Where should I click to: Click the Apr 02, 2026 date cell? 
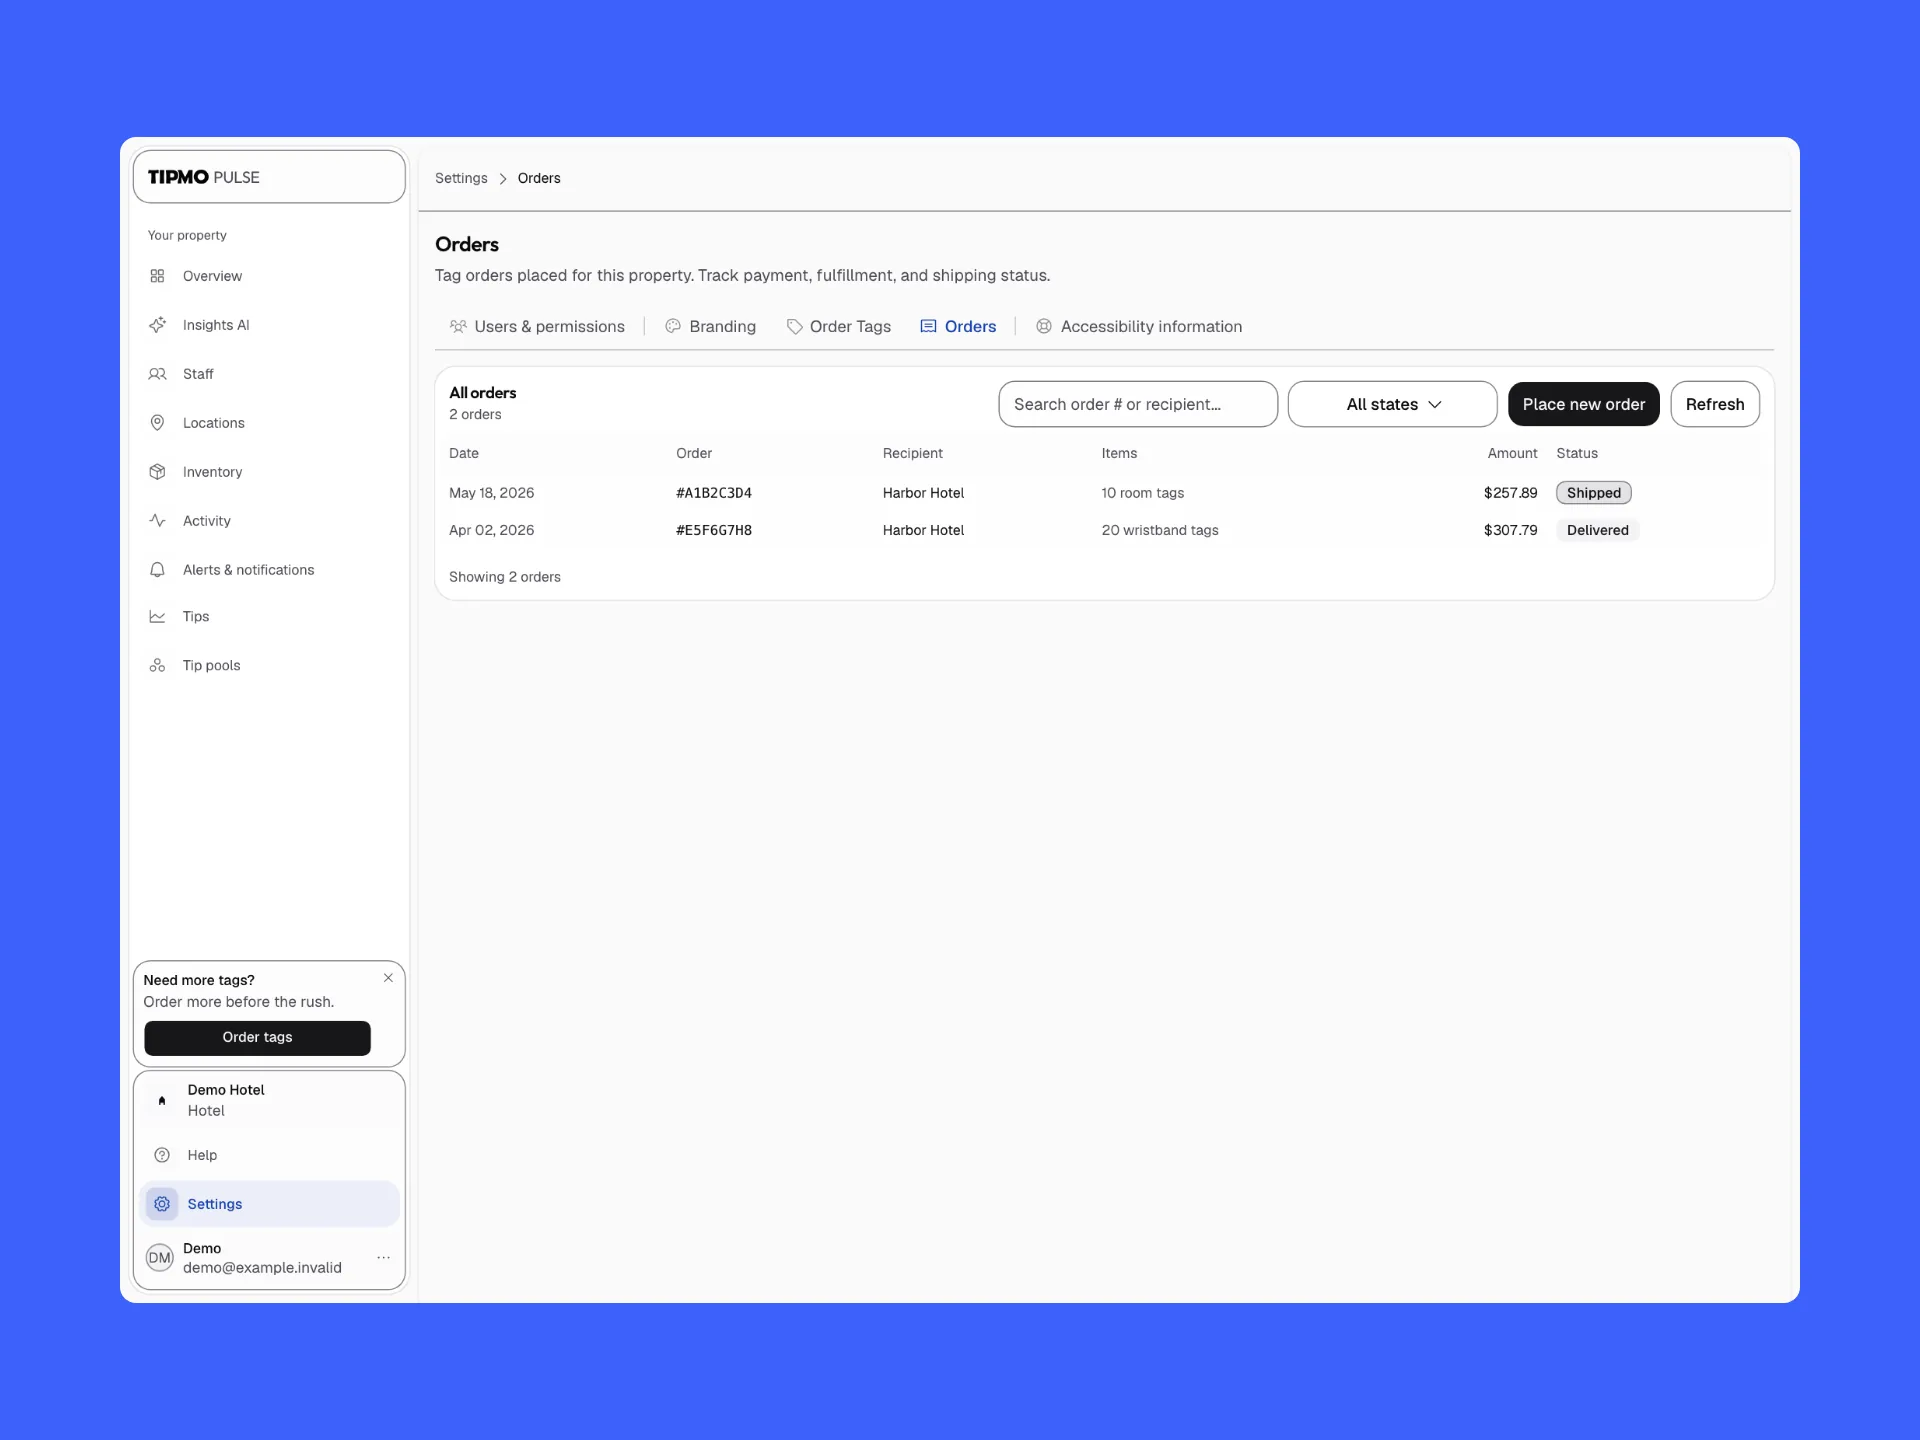click(491, 530)
